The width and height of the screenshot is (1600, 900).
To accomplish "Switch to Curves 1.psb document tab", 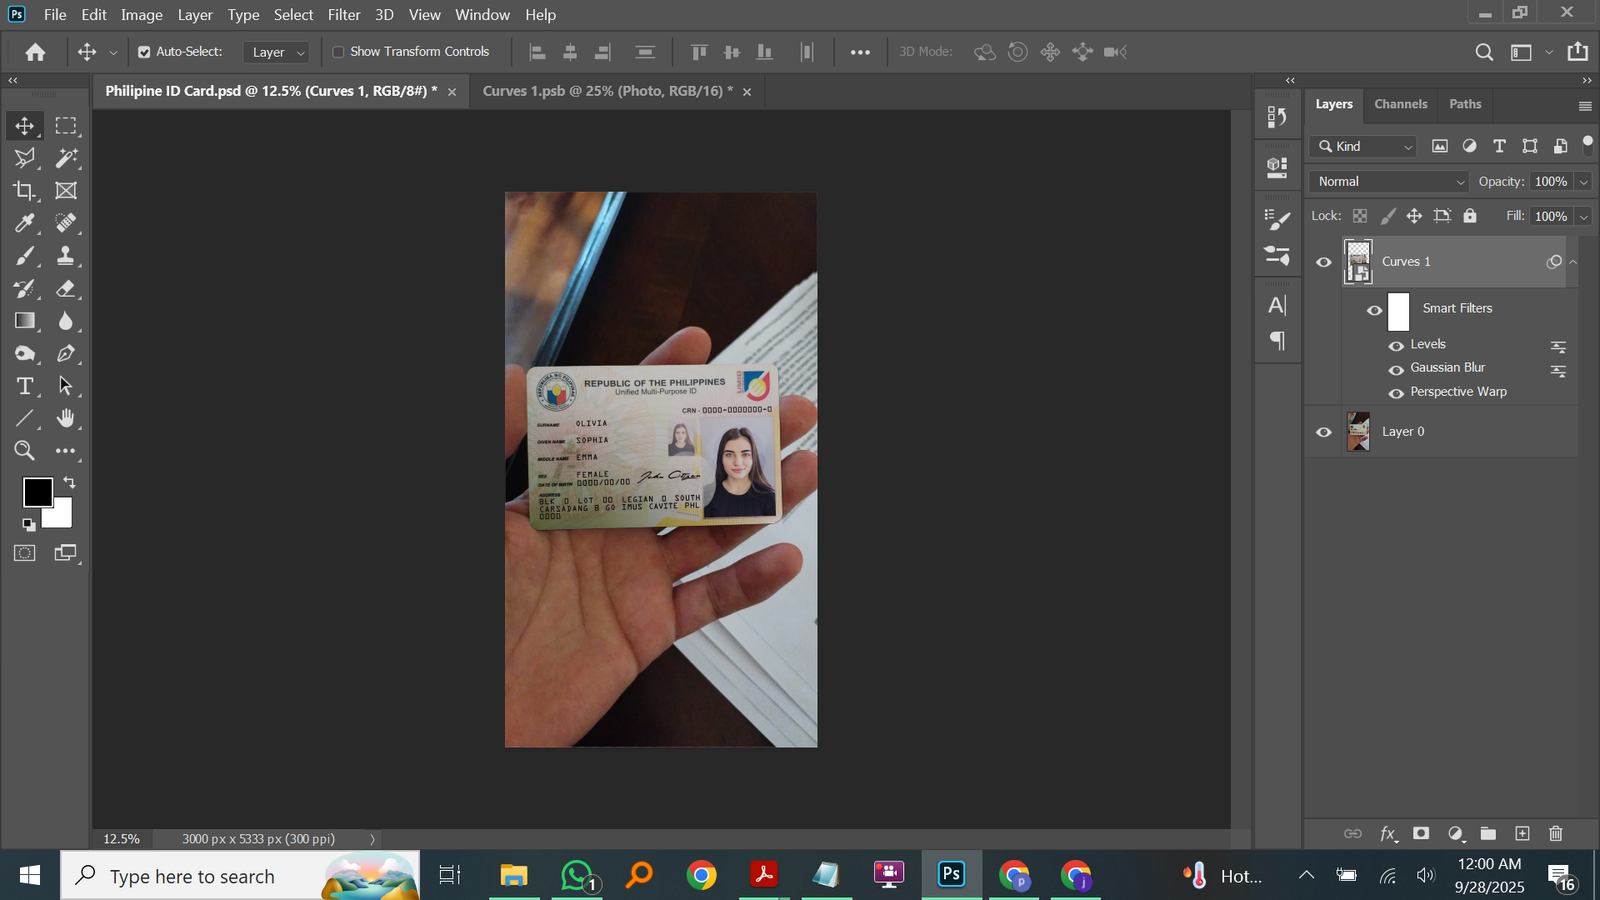I will tap(607, 91).
